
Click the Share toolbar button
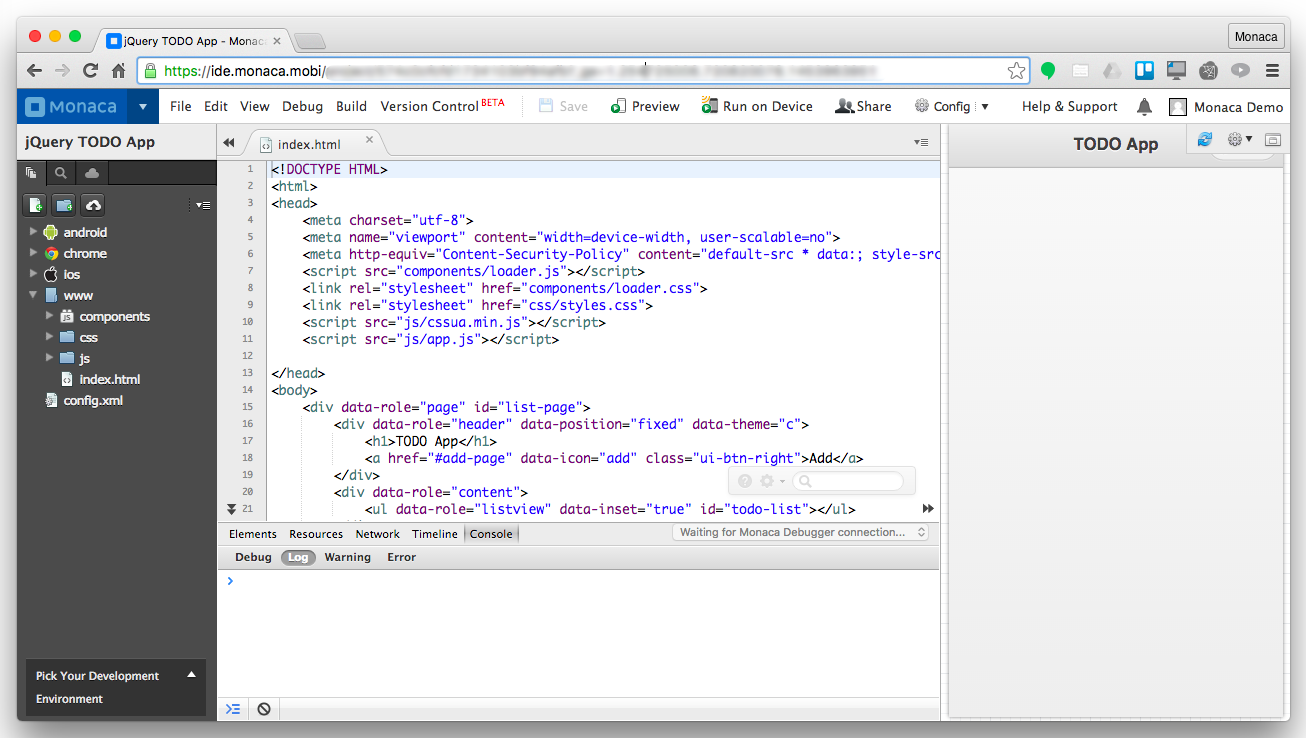[863, 106]
